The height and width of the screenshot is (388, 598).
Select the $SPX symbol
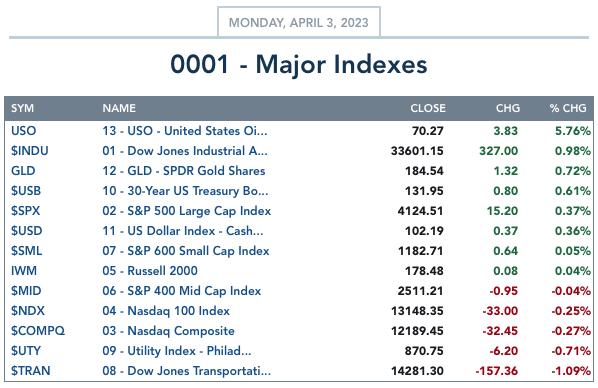pyautogui.click(x=26, y=211)
